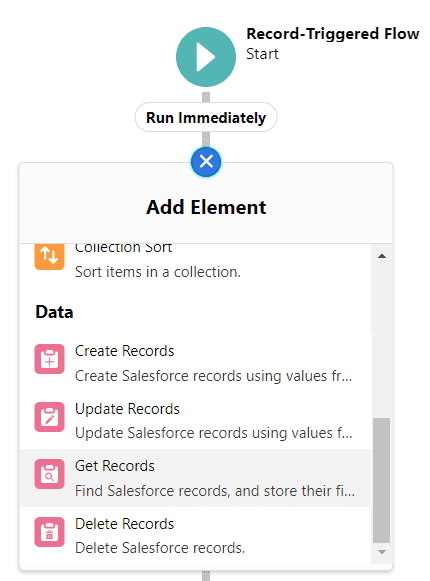Click the Delete Records trash icon
The height and width of the screenshot is (581, 430).
50,532
